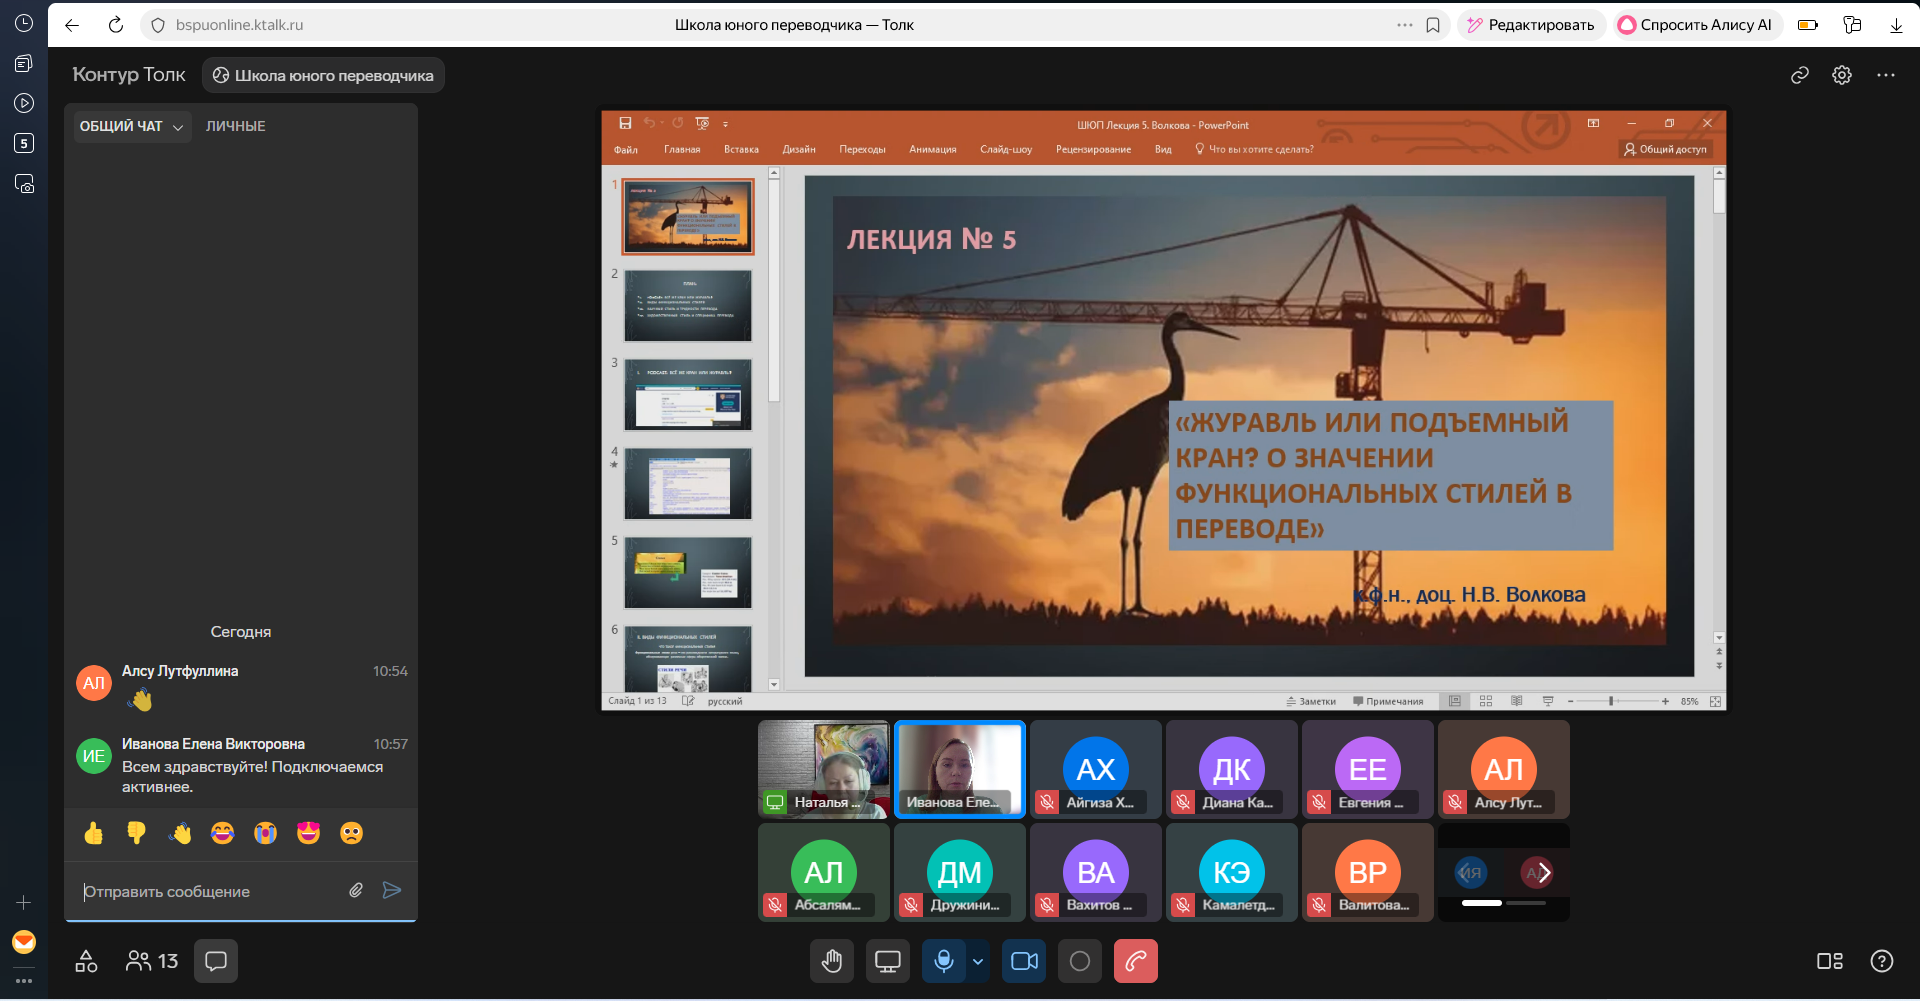Toggle the microphone on or off

pos(943,961)
